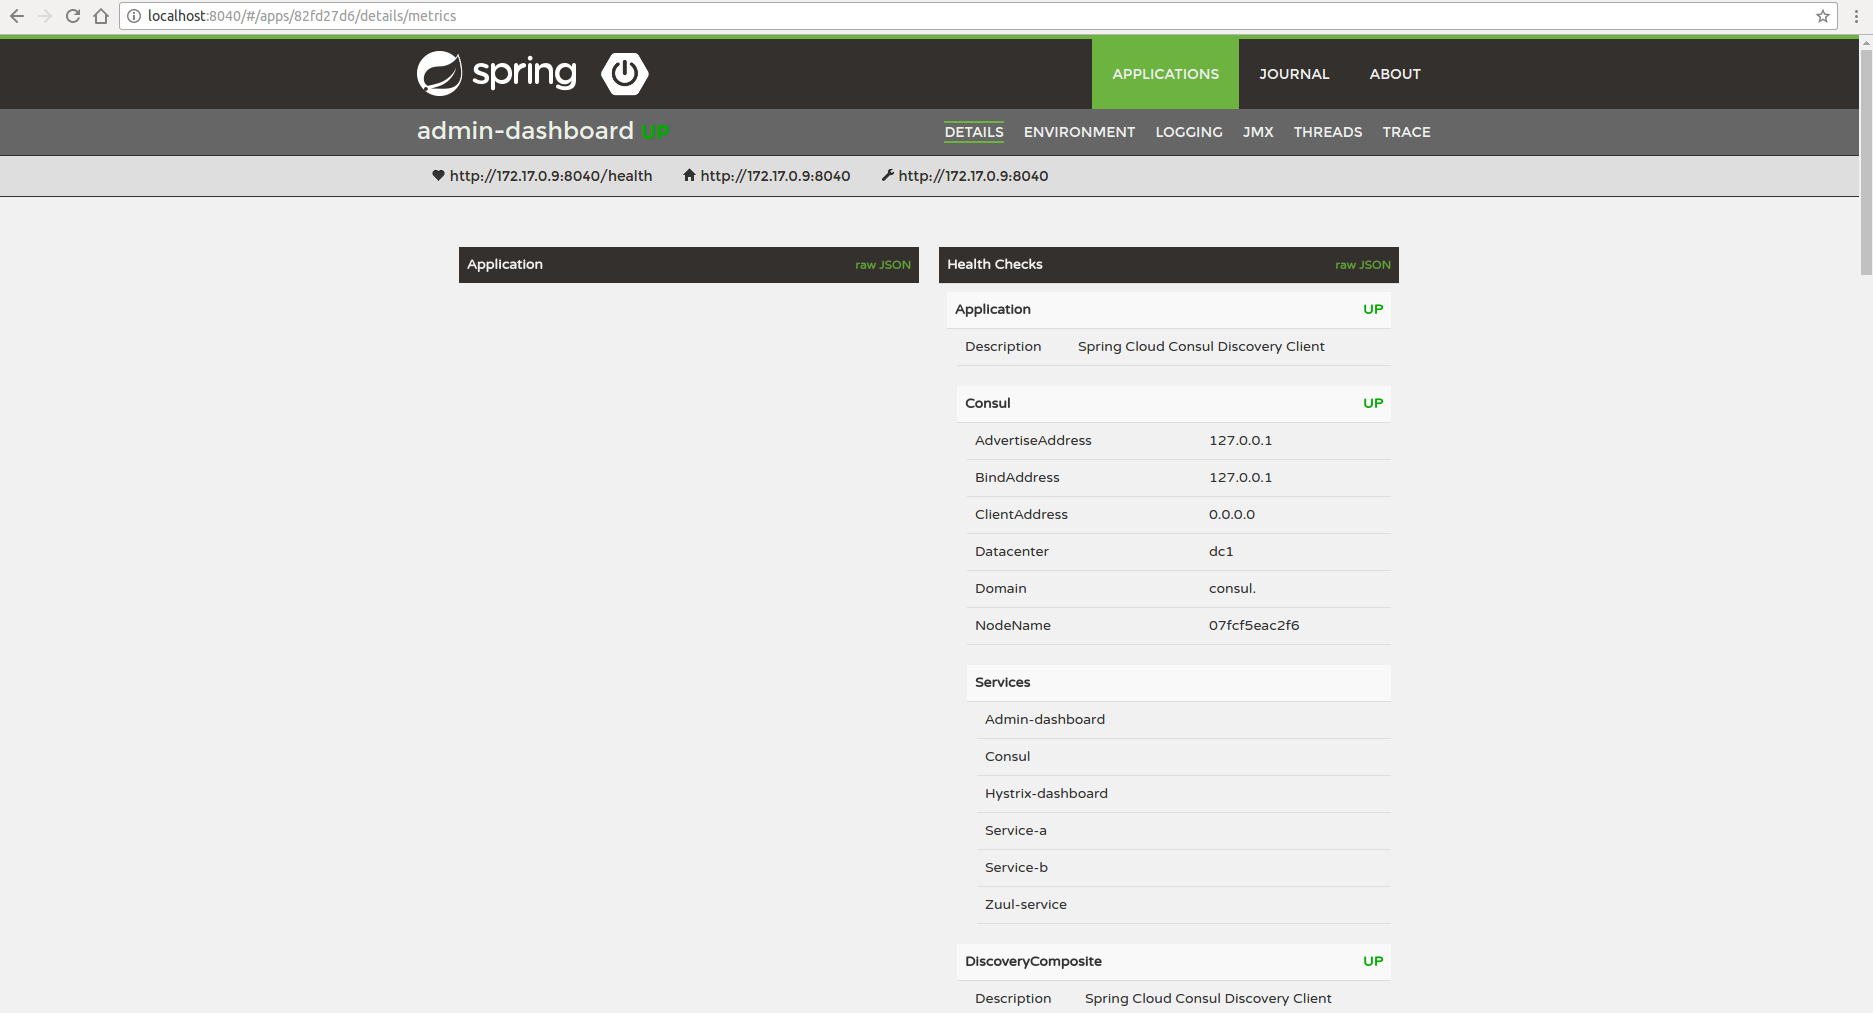Click the home icon beside the service URL
The height and width of the screenshot is (1013, 1873).
[689, 175]
